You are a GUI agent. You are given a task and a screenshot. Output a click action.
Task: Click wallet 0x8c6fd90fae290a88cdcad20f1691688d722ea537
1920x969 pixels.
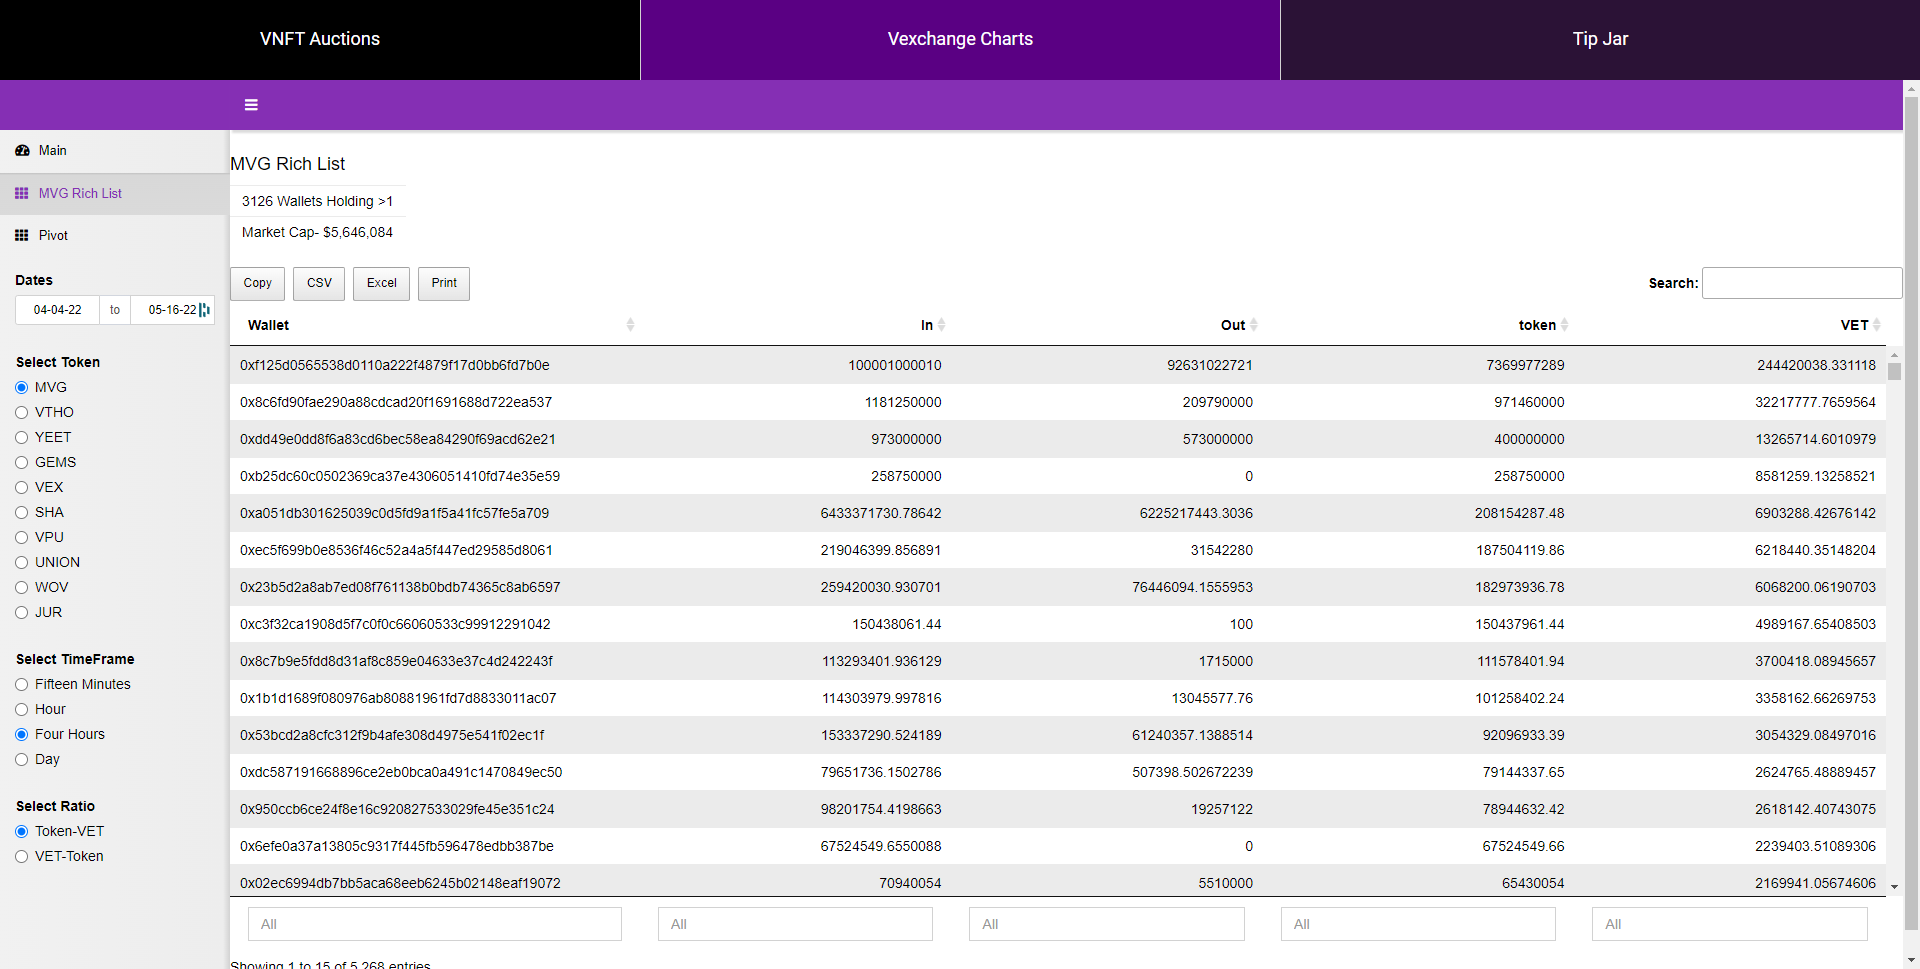[396, 403]
